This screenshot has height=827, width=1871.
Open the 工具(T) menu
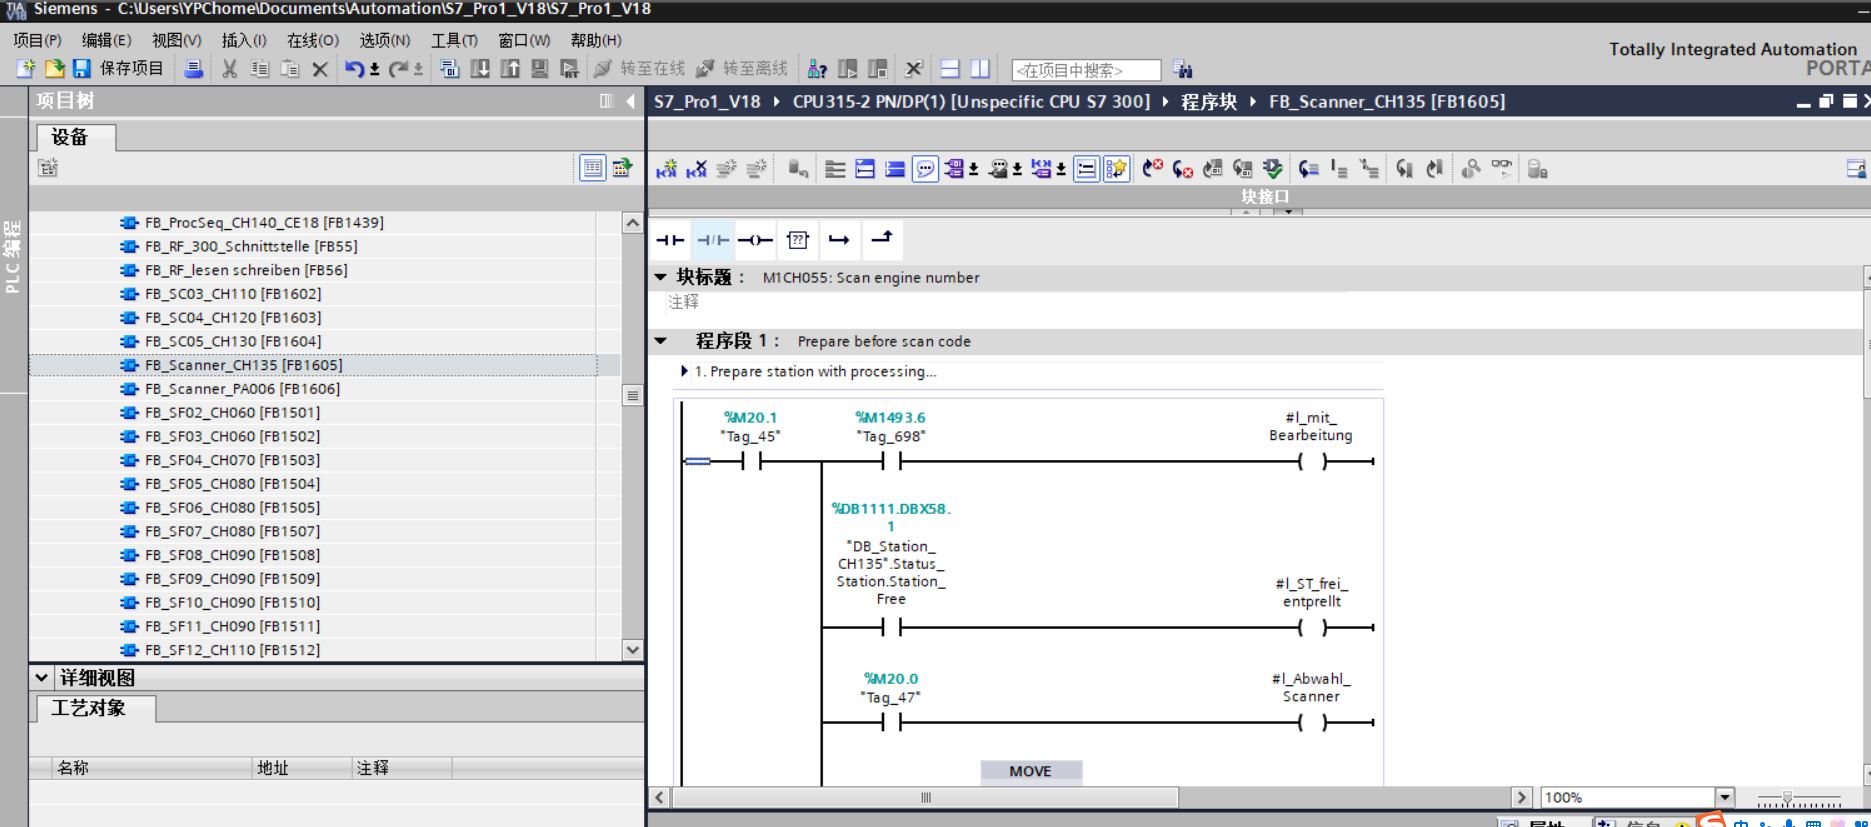coord(454,40)
